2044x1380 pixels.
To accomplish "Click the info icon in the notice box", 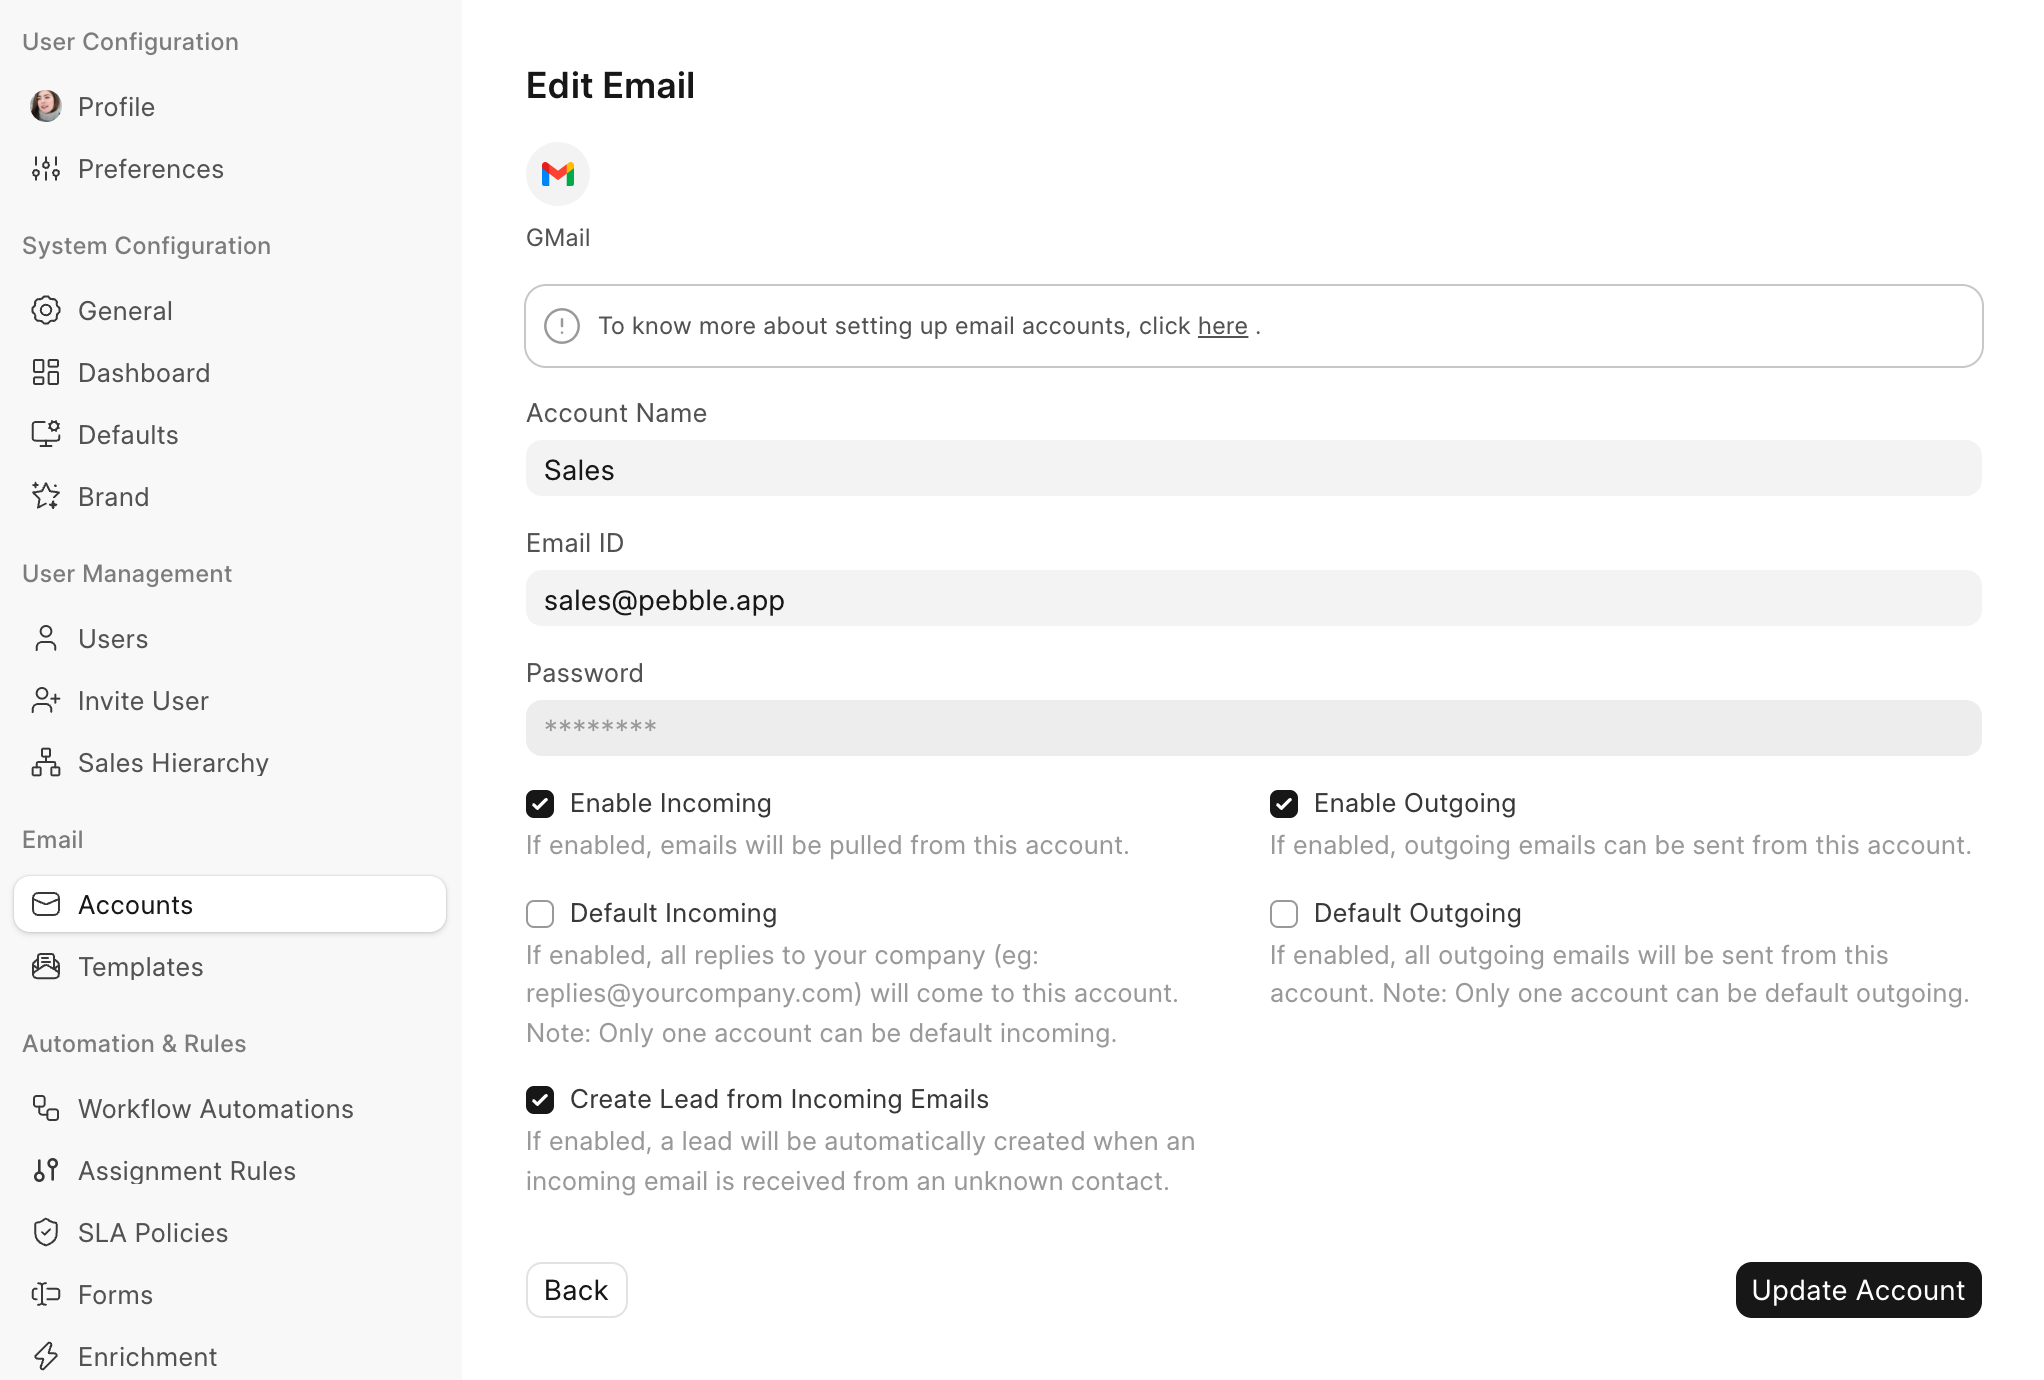I will pos(562,326).
